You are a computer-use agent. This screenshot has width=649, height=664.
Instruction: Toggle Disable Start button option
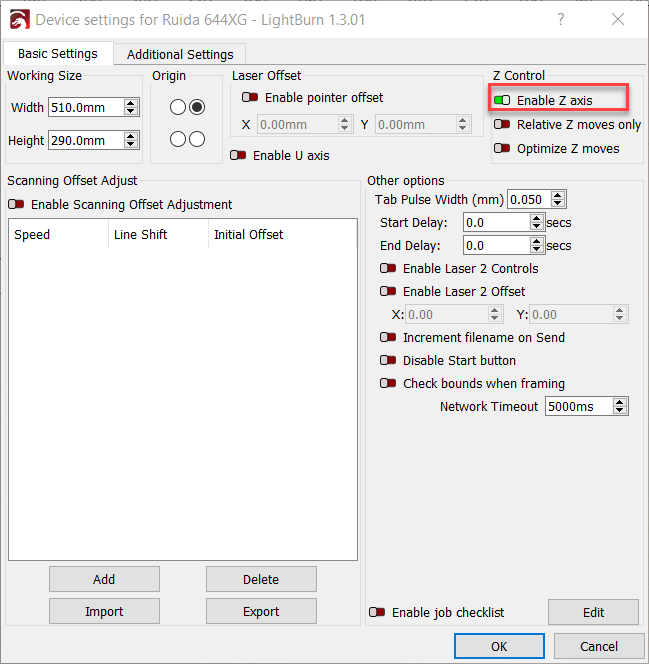[x=388, y=360]
